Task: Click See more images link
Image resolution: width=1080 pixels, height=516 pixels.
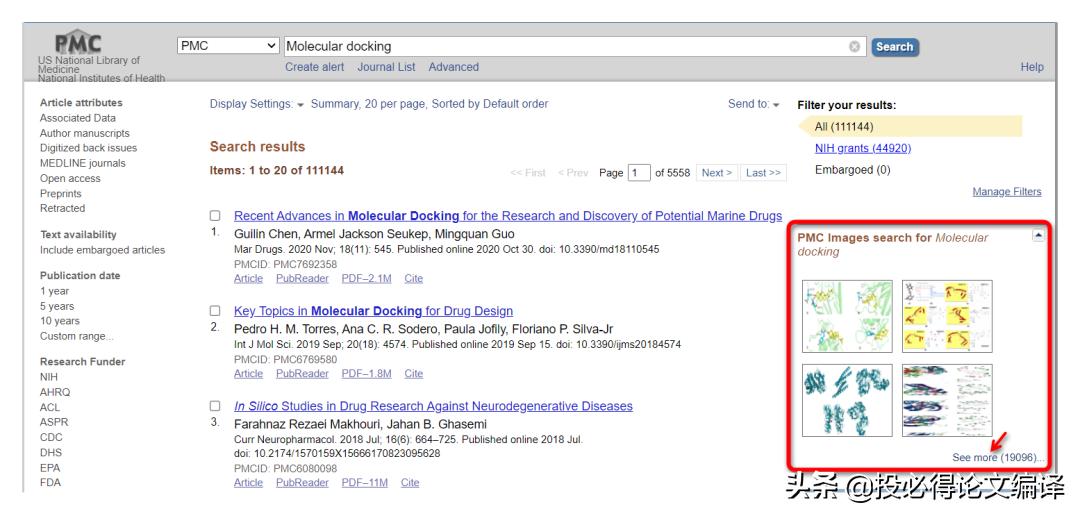Action: tap(998, 457)
